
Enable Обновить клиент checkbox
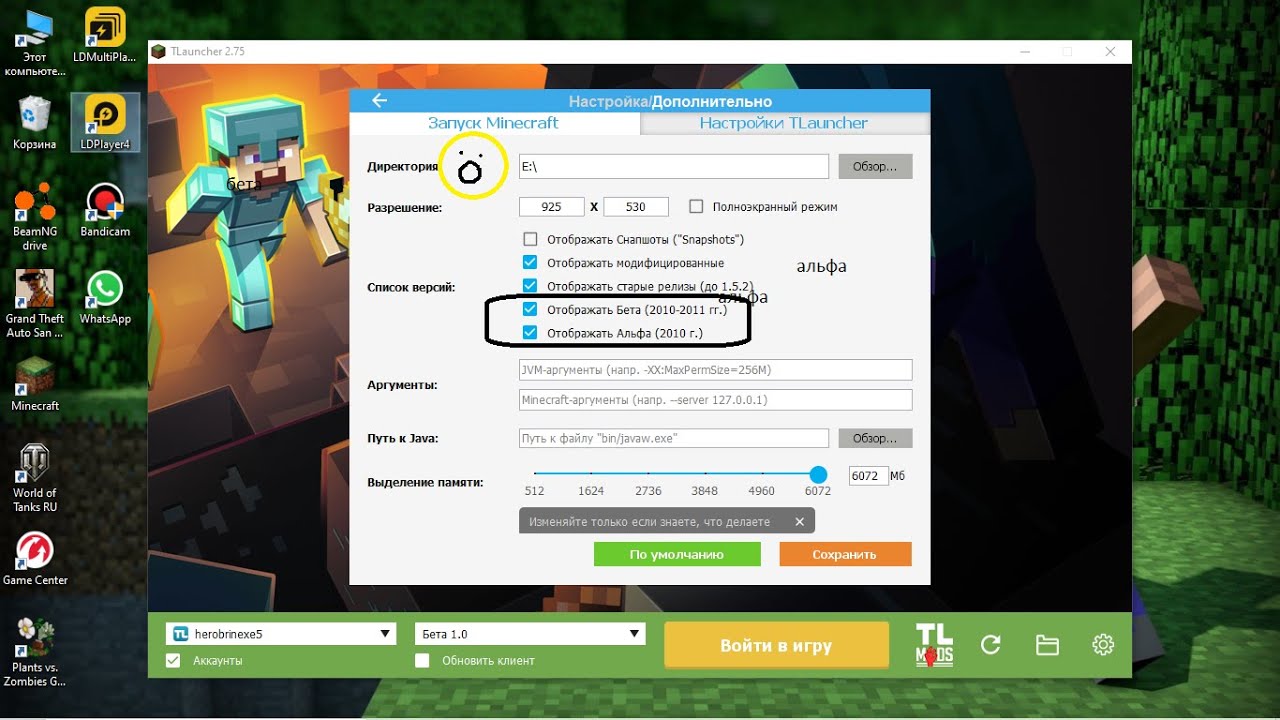[422, 660]
